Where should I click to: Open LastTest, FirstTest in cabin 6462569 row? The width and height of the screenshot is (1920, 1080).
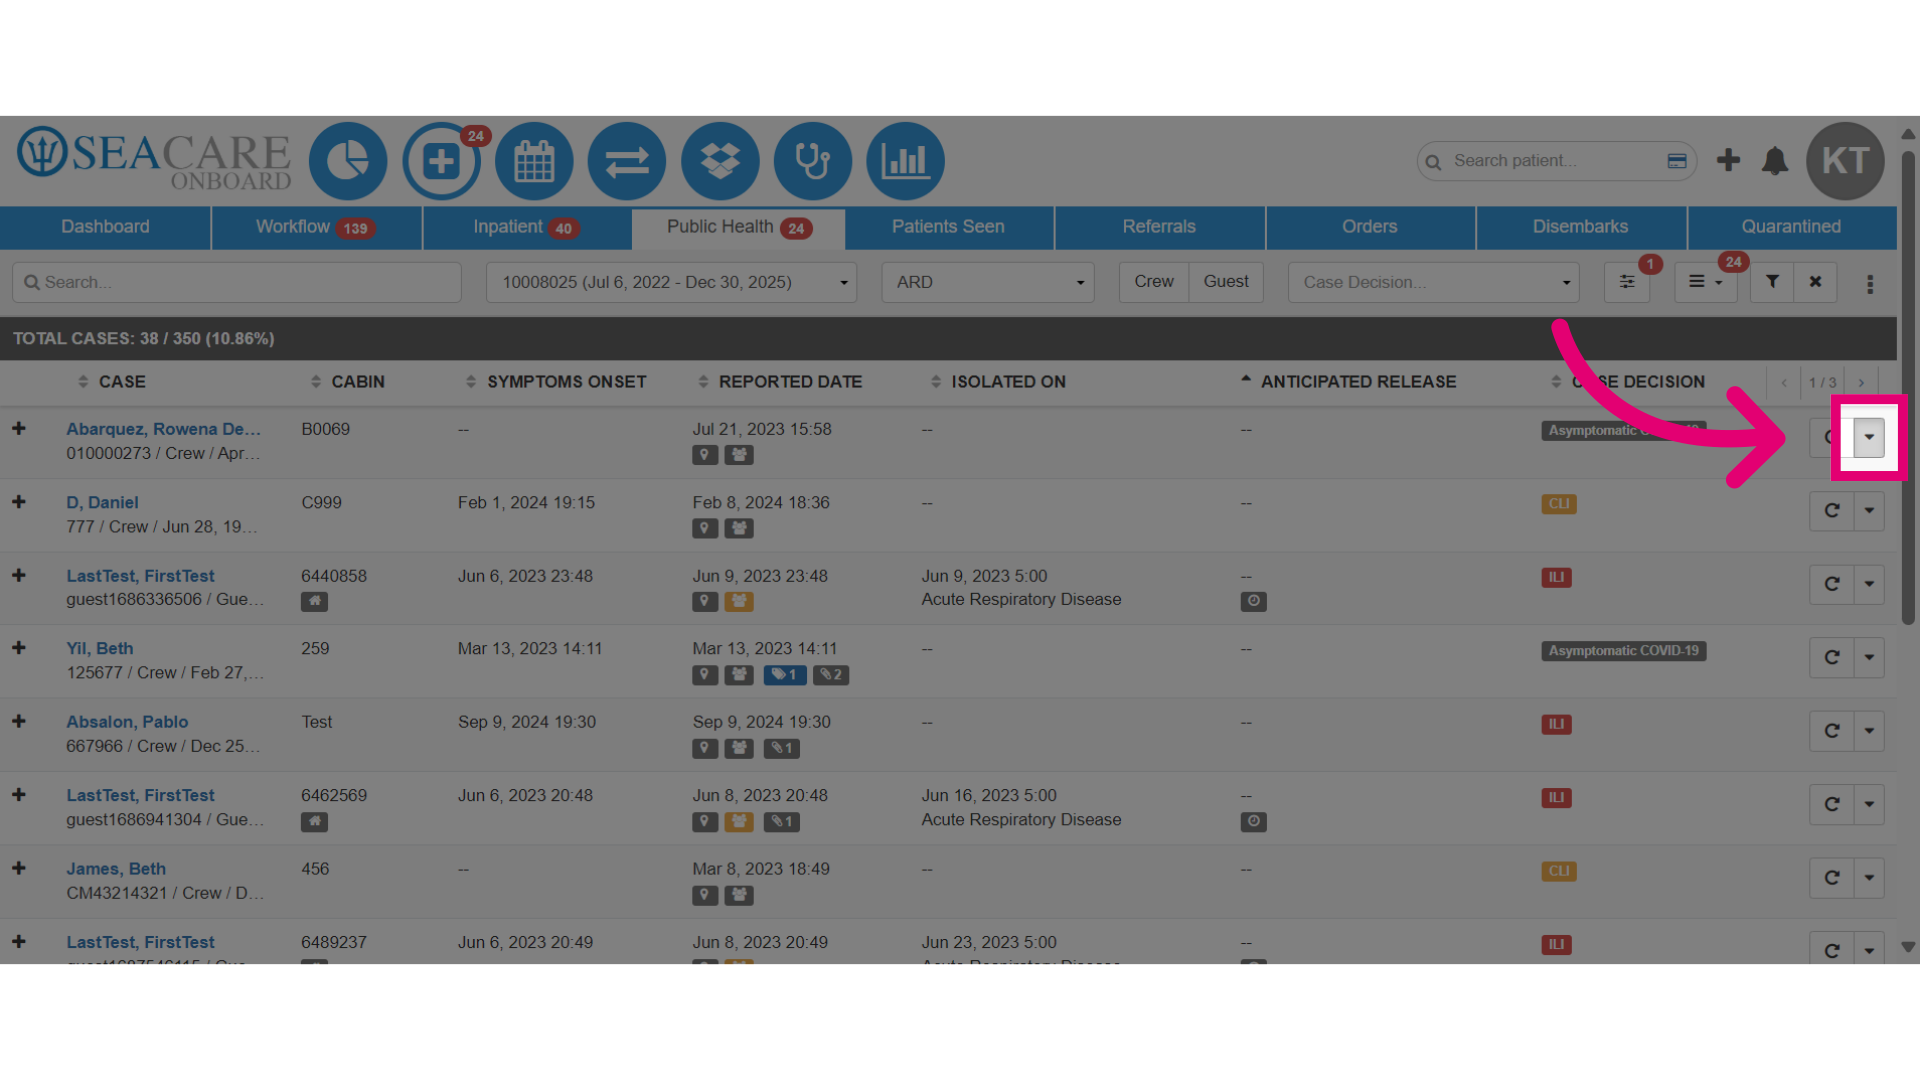coord(140,796)
